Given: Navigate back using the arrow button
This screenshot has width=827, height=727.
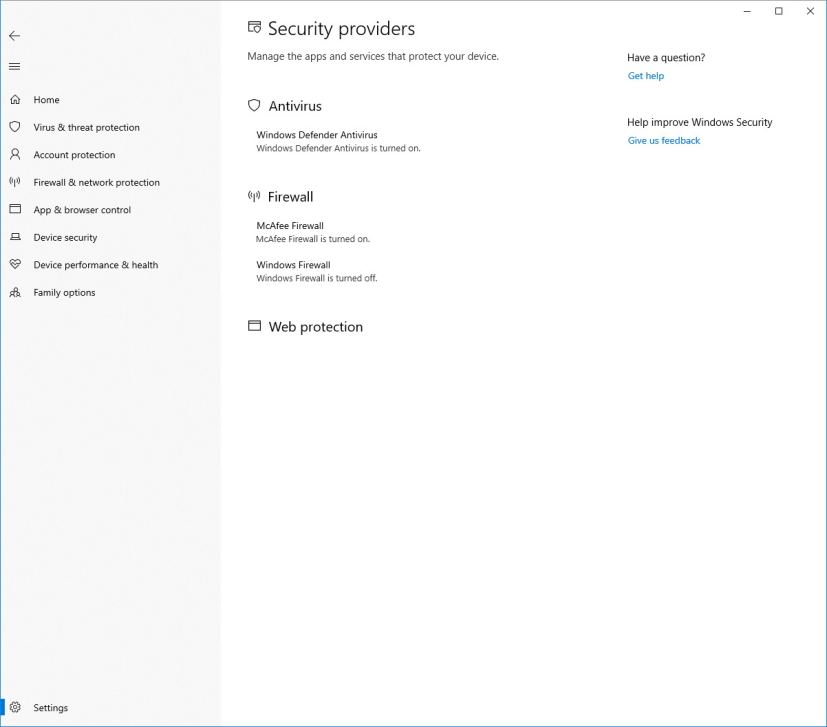Looking at the screenshot, I should tap(14, 35).
